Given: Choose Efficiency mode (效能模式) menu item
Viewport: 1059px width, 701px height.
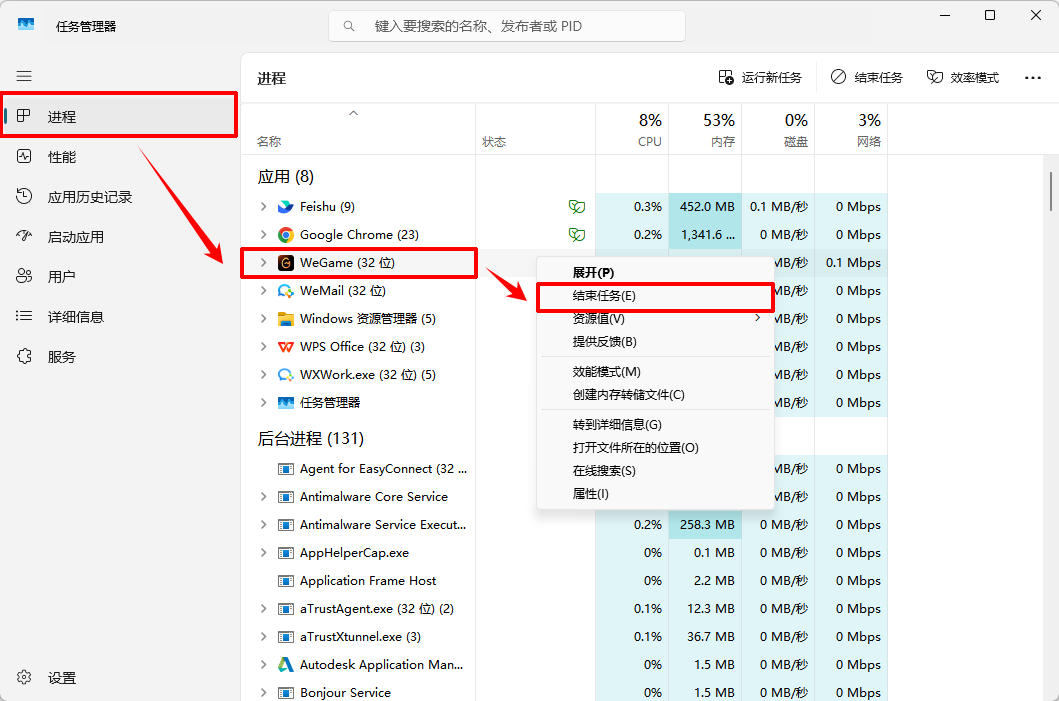Looking at the screenshot, I should pos(655,372).
